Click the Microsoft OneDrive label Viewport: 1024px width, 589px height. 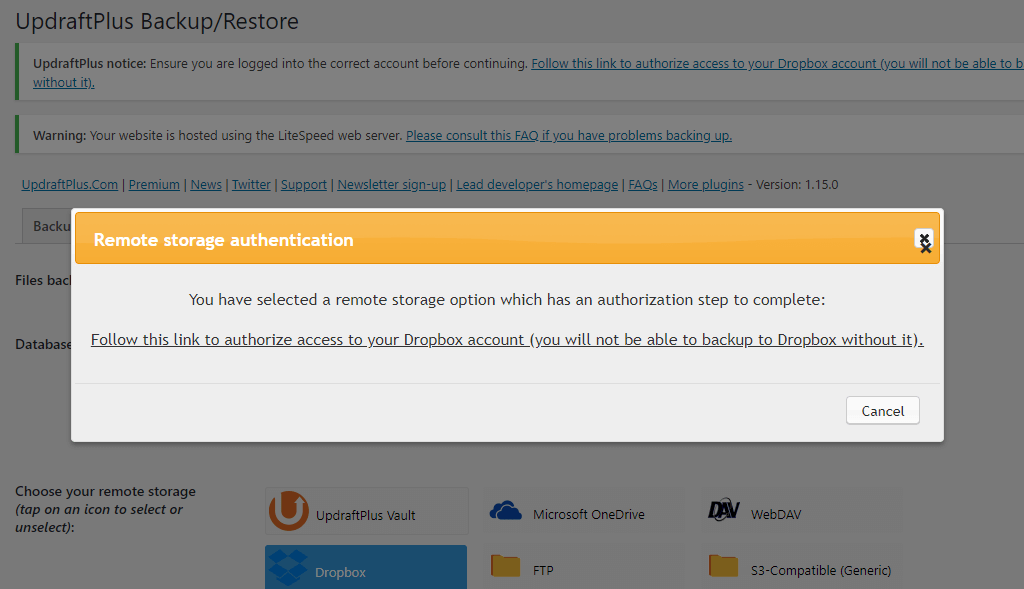coord(588,515)
